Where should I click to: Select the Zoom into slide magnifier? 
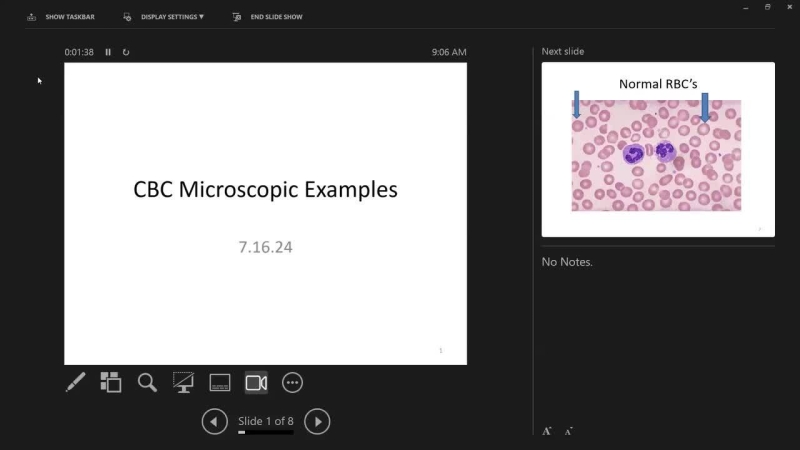click(x=147, y=382)
